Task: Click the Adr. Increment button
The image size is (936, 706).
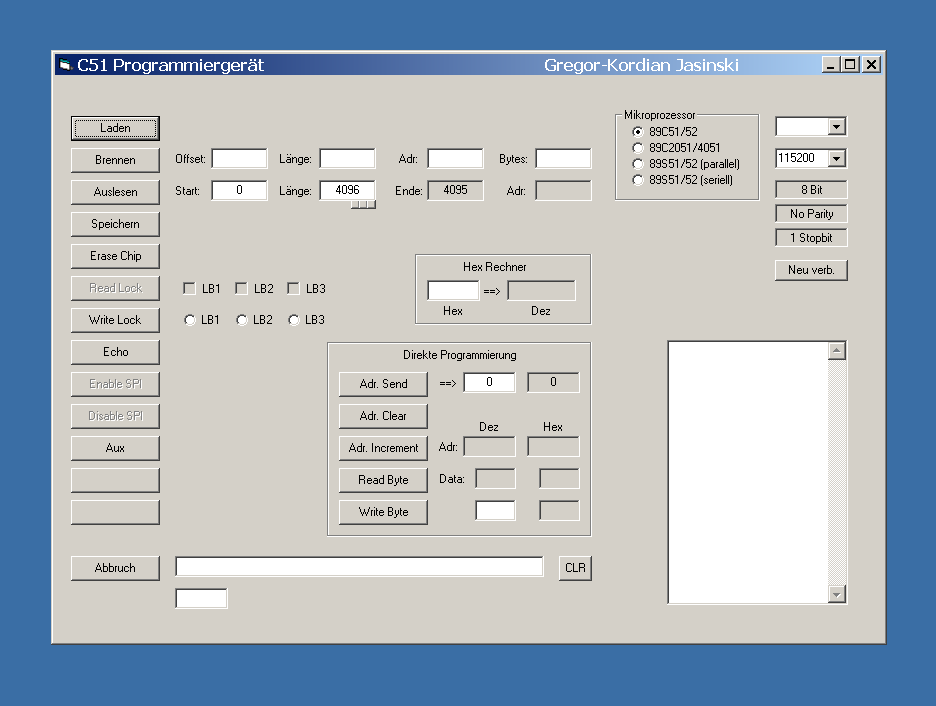Action: tap(383, 448)
